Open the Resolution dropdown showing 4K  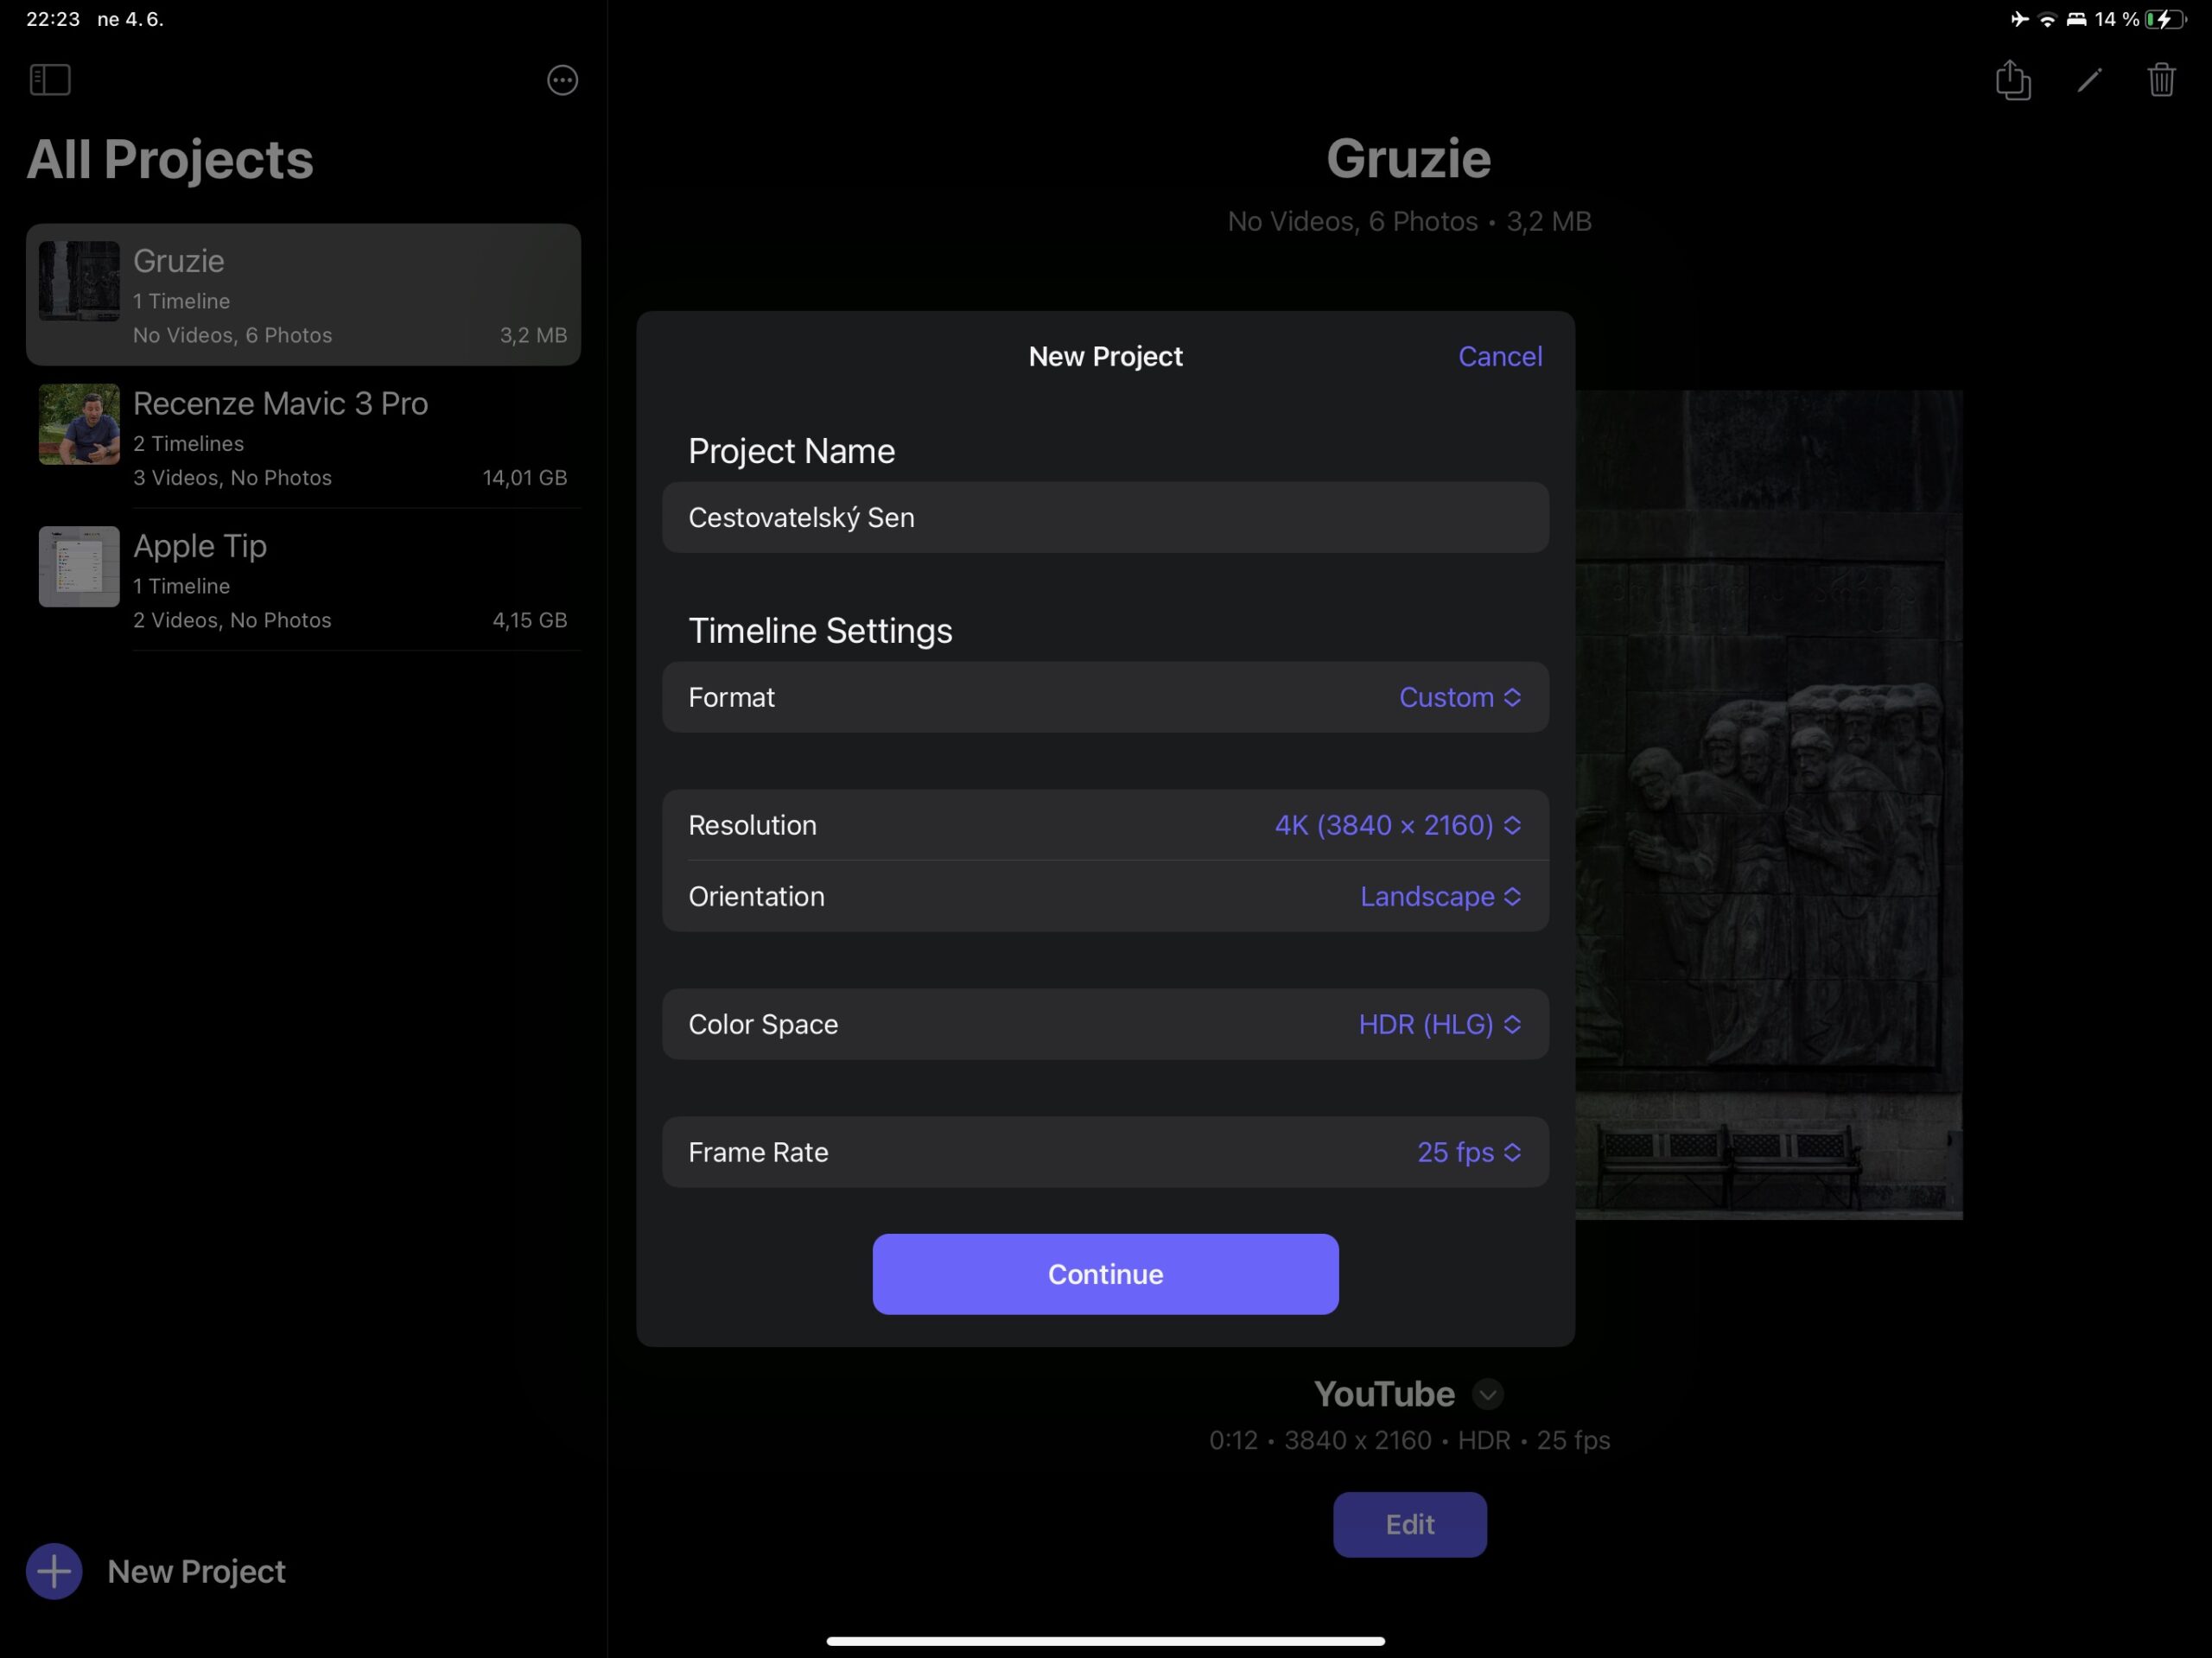pyautogui.click(x=1397, y=825)
